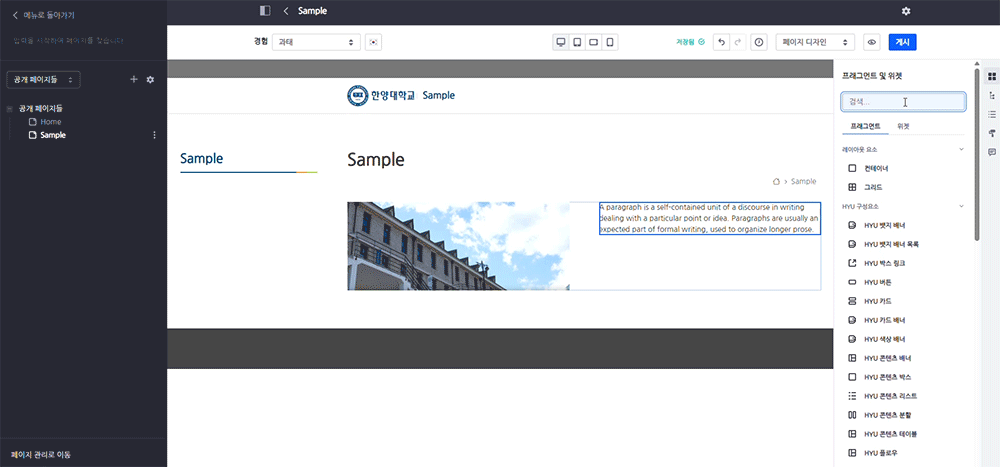This screenshot has width=1000, height=467.
Task: Open the page edit history clock icon
Action: [759, 42]
